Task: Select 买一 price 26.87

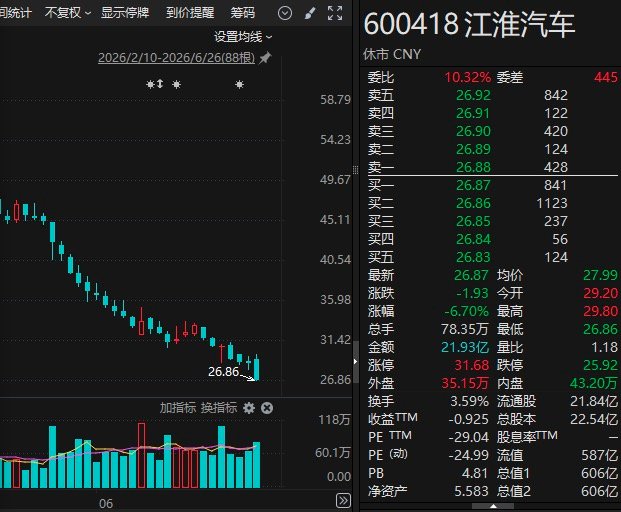Action: point(473,185)
